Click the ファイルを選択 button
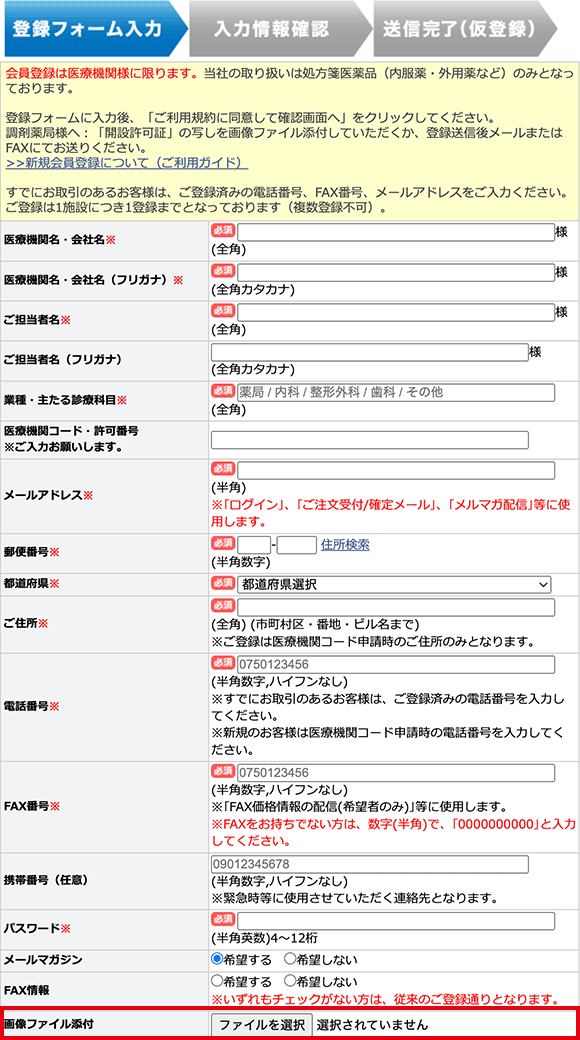 pos(261,1024)
